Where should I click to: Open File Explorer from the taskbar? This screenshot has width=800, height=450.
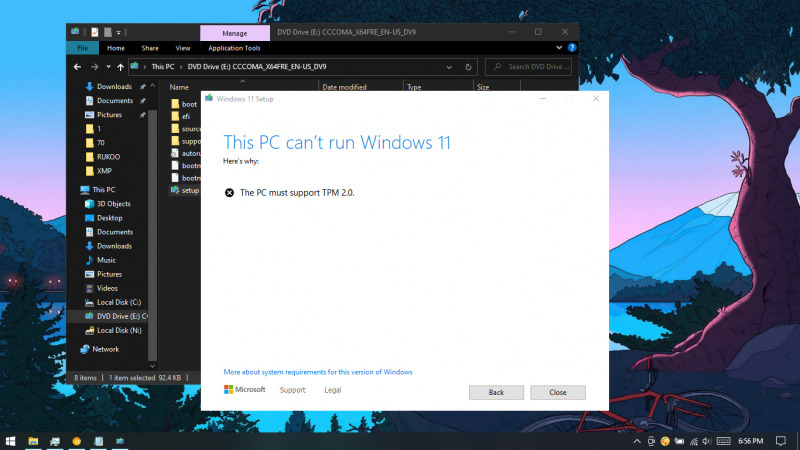[x=33, y=441]
